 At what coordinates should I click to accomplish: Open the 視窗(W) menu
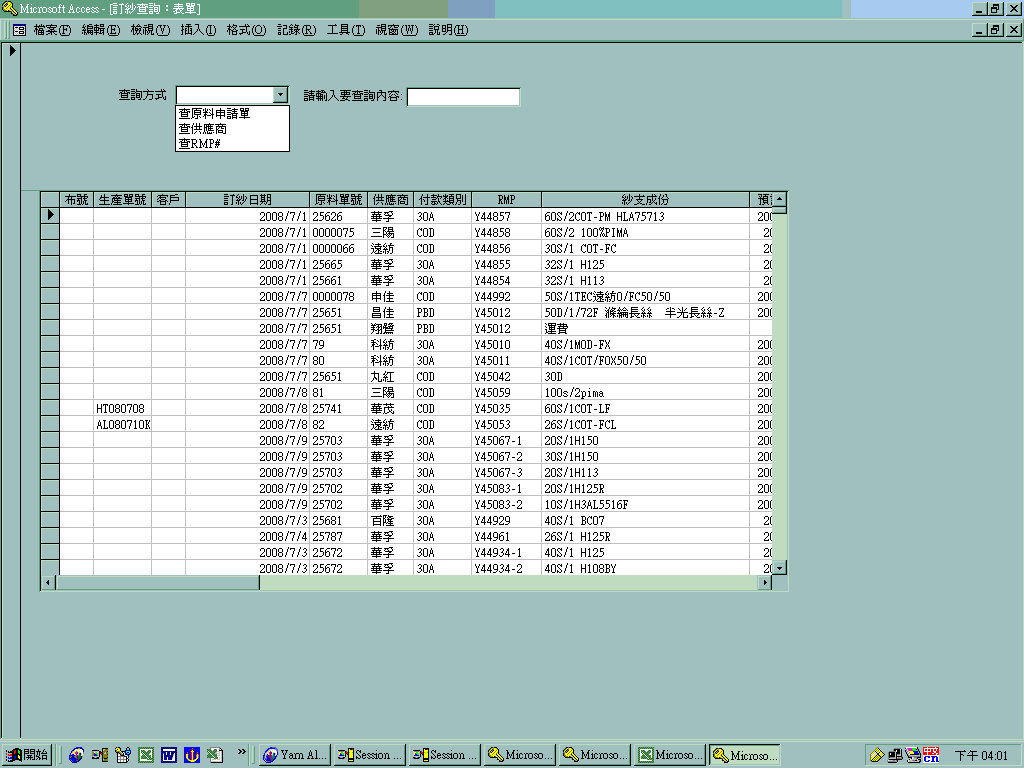pyautogui.click(x=396, y=30)
